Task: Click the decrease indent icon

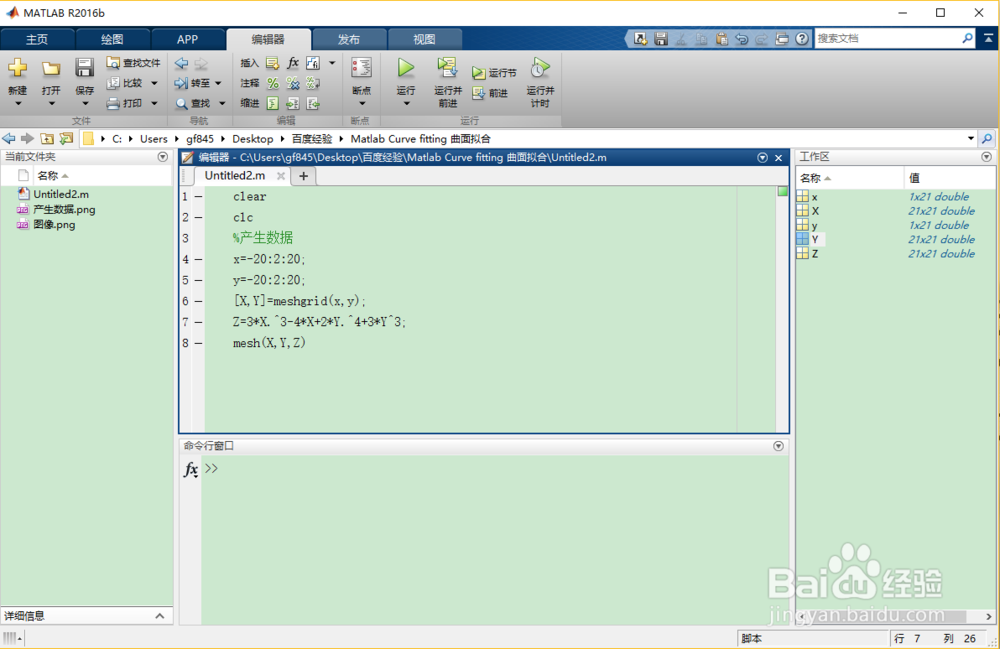Action: pyautogui.click(x=312, y=103)
